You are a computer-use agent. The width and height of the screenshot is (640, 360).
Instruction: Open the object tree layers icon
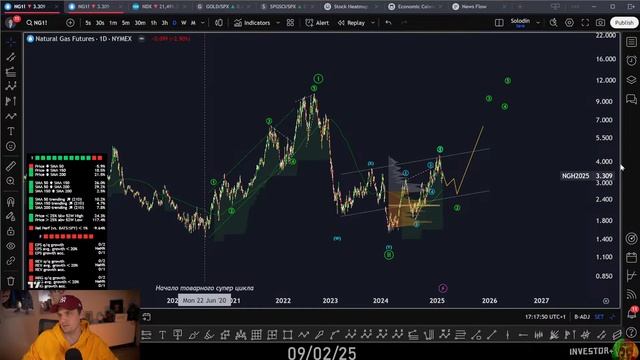tap(631, 80)
